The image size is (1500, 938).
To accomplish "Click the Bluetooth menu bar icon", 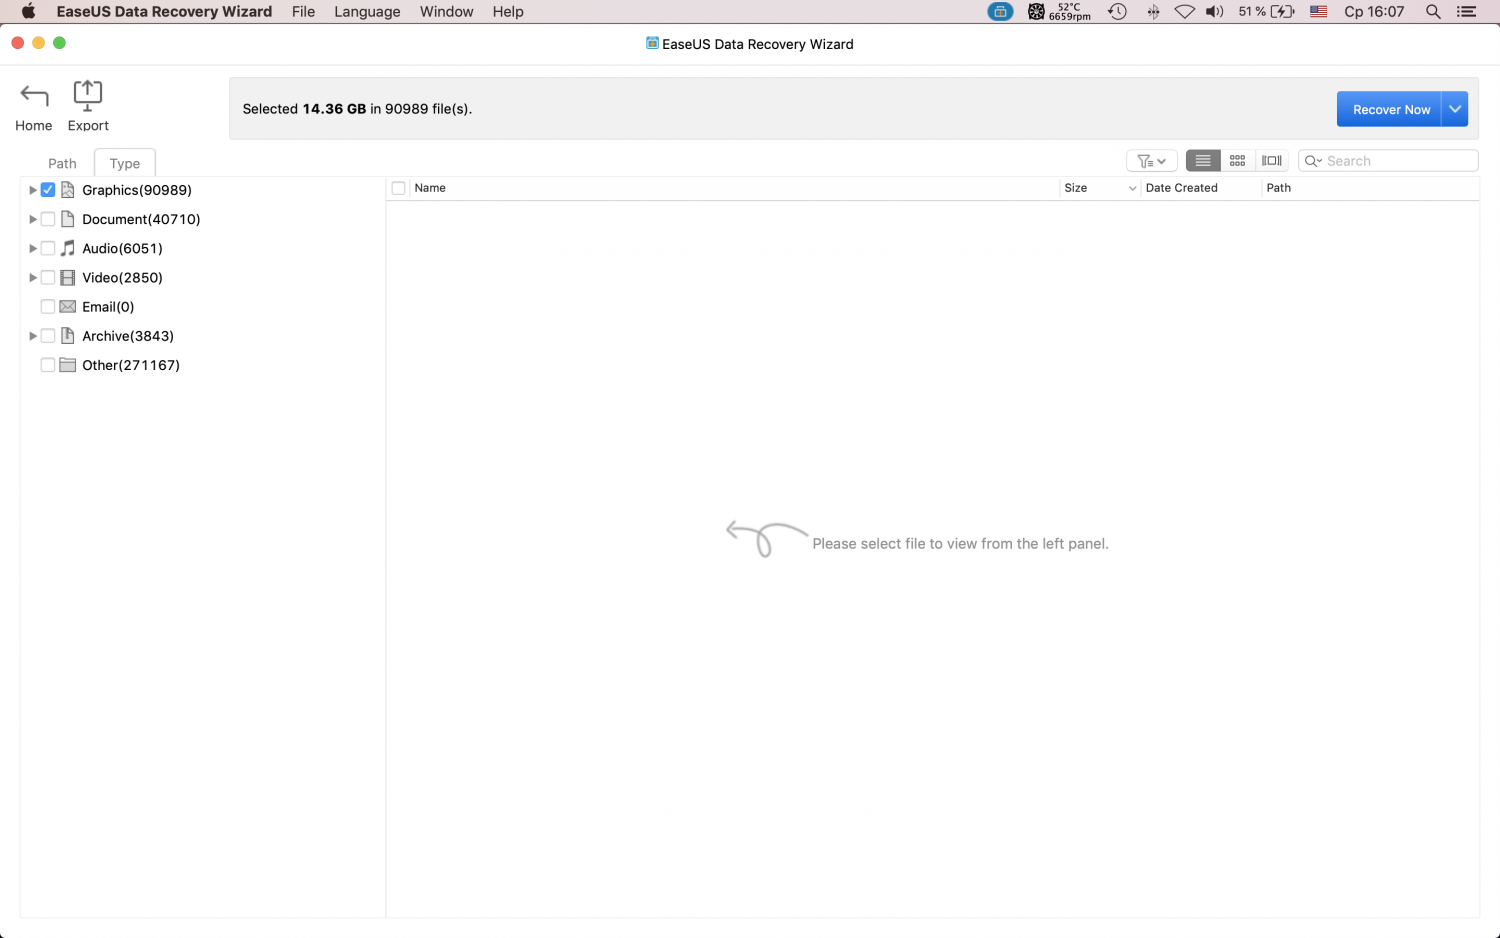I will tap(1153, 12).
